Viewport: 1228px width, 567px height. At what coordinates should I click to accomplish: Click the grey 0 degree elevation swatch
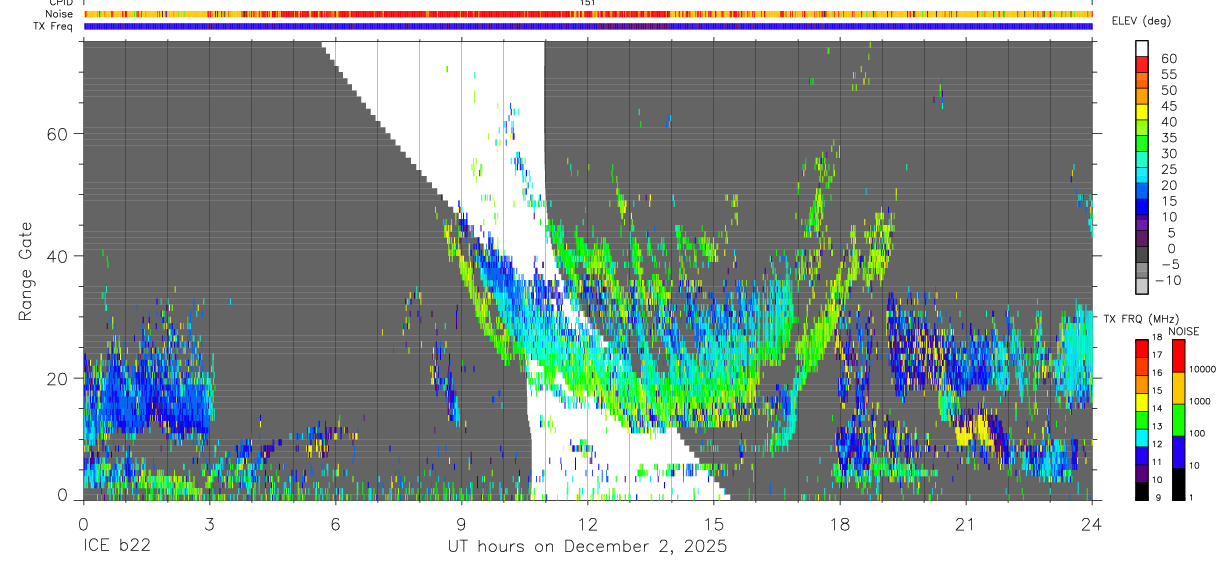point(1142,255)
